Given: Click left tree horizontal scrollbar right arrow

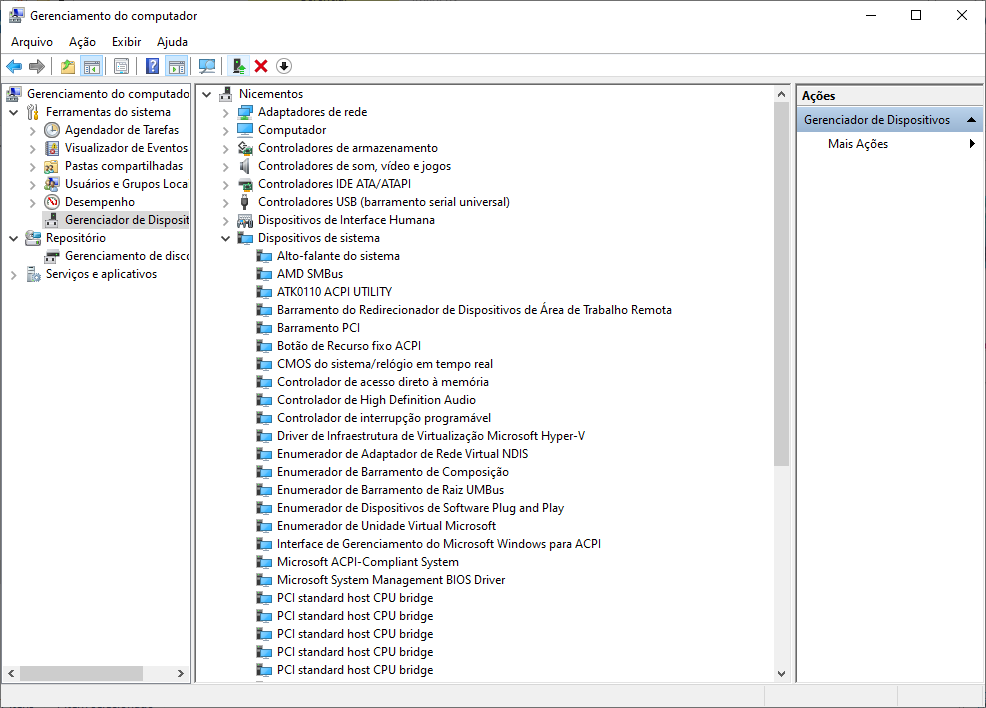Looking at the screenshot, I should [x=180, y=673].
